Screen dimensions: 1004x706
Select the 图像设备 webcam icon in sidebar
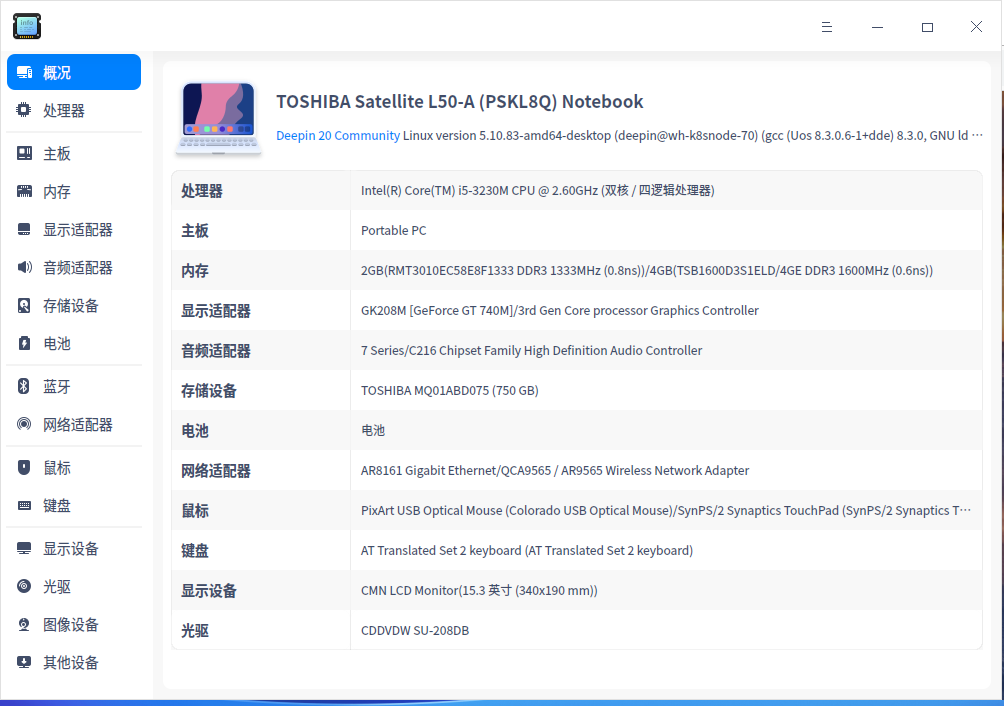point(24,624)
